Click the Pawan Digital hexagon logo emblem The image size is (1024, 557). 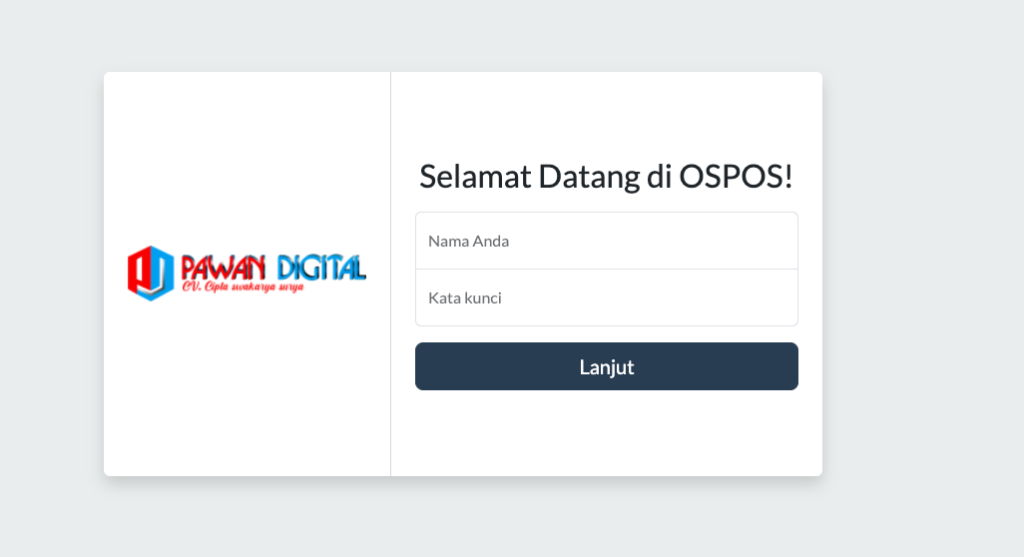[151, 272]
